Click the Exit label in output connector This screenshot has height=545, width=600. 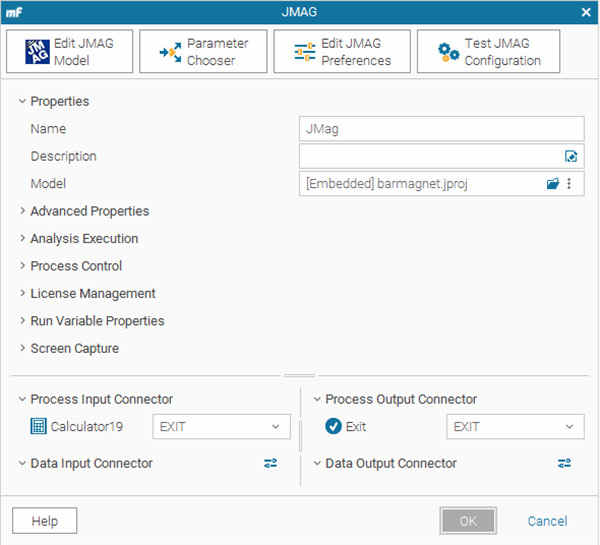coord(356,426)
